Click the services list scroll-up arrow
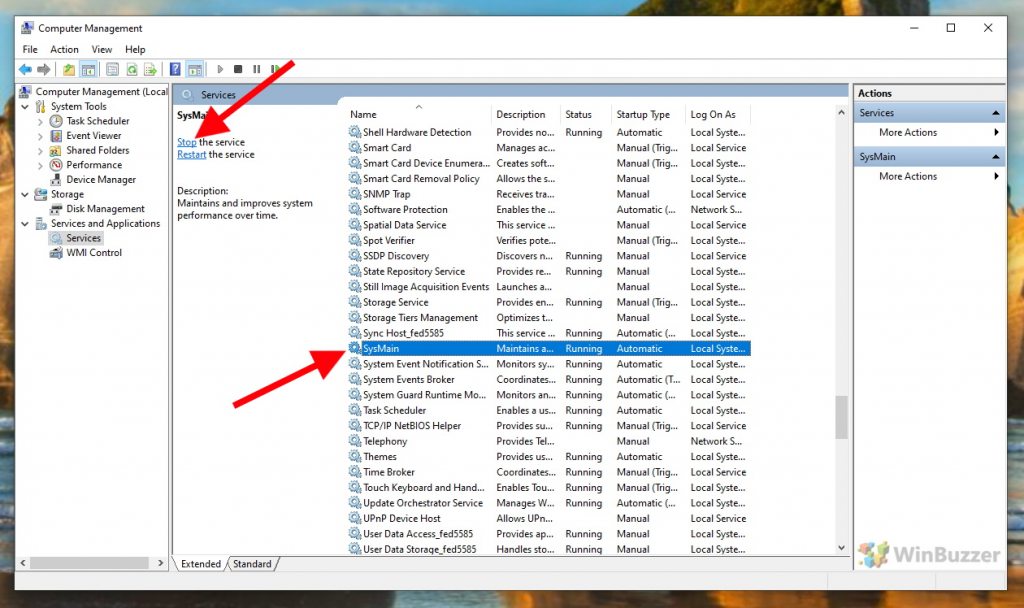 (841, 112)
